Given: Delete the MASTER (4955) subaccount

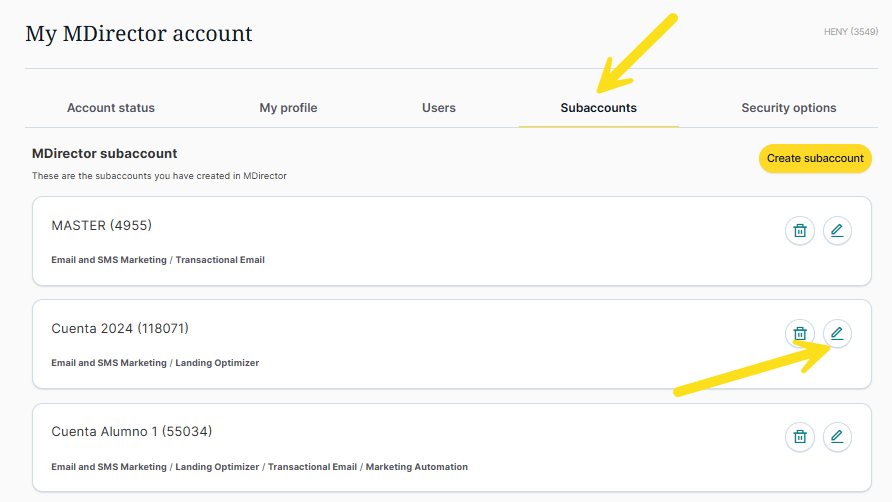Looking at the screenshot, I should (x=799, y=231).
